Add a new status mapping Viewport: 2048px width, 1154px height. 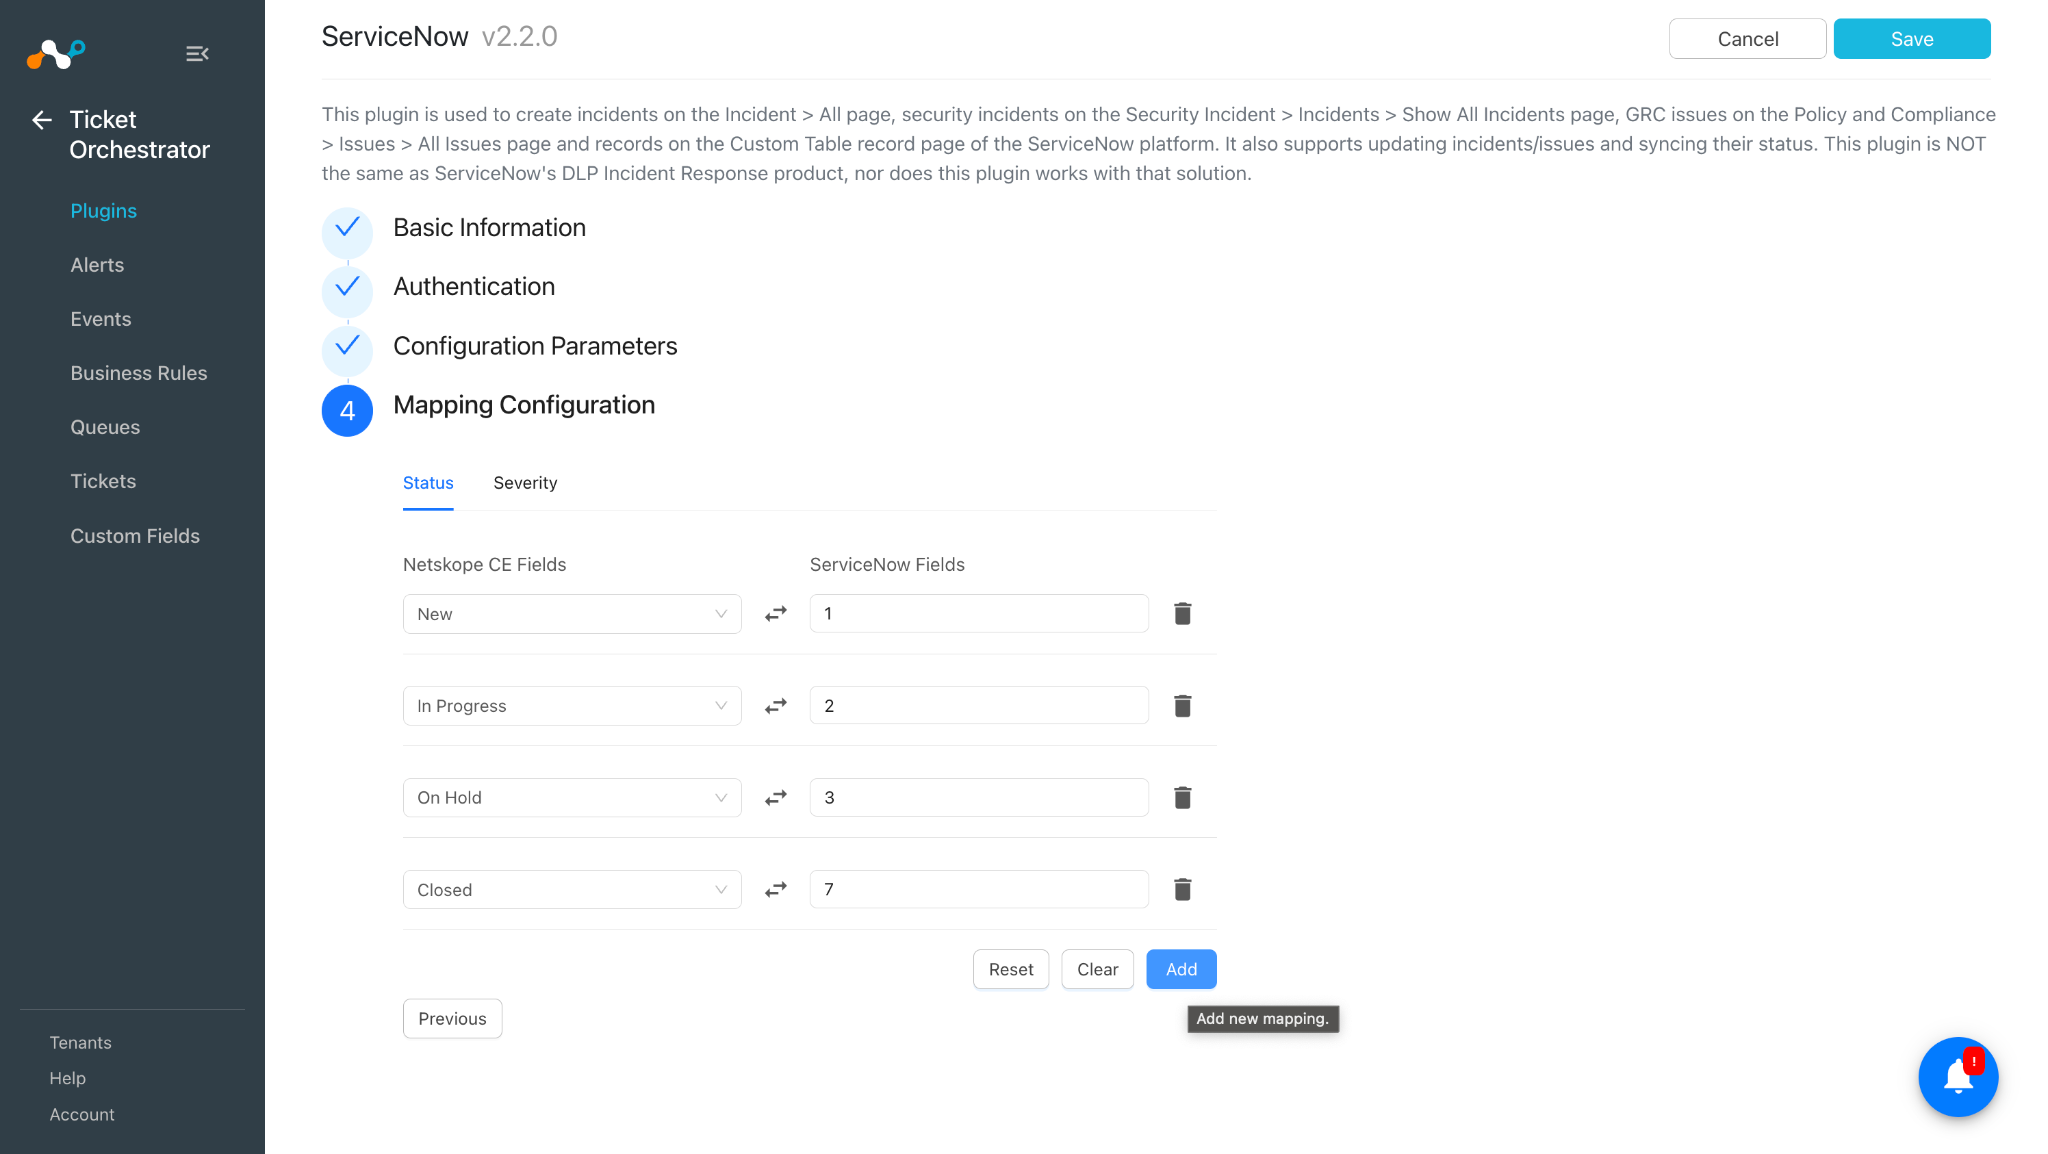1181,969
